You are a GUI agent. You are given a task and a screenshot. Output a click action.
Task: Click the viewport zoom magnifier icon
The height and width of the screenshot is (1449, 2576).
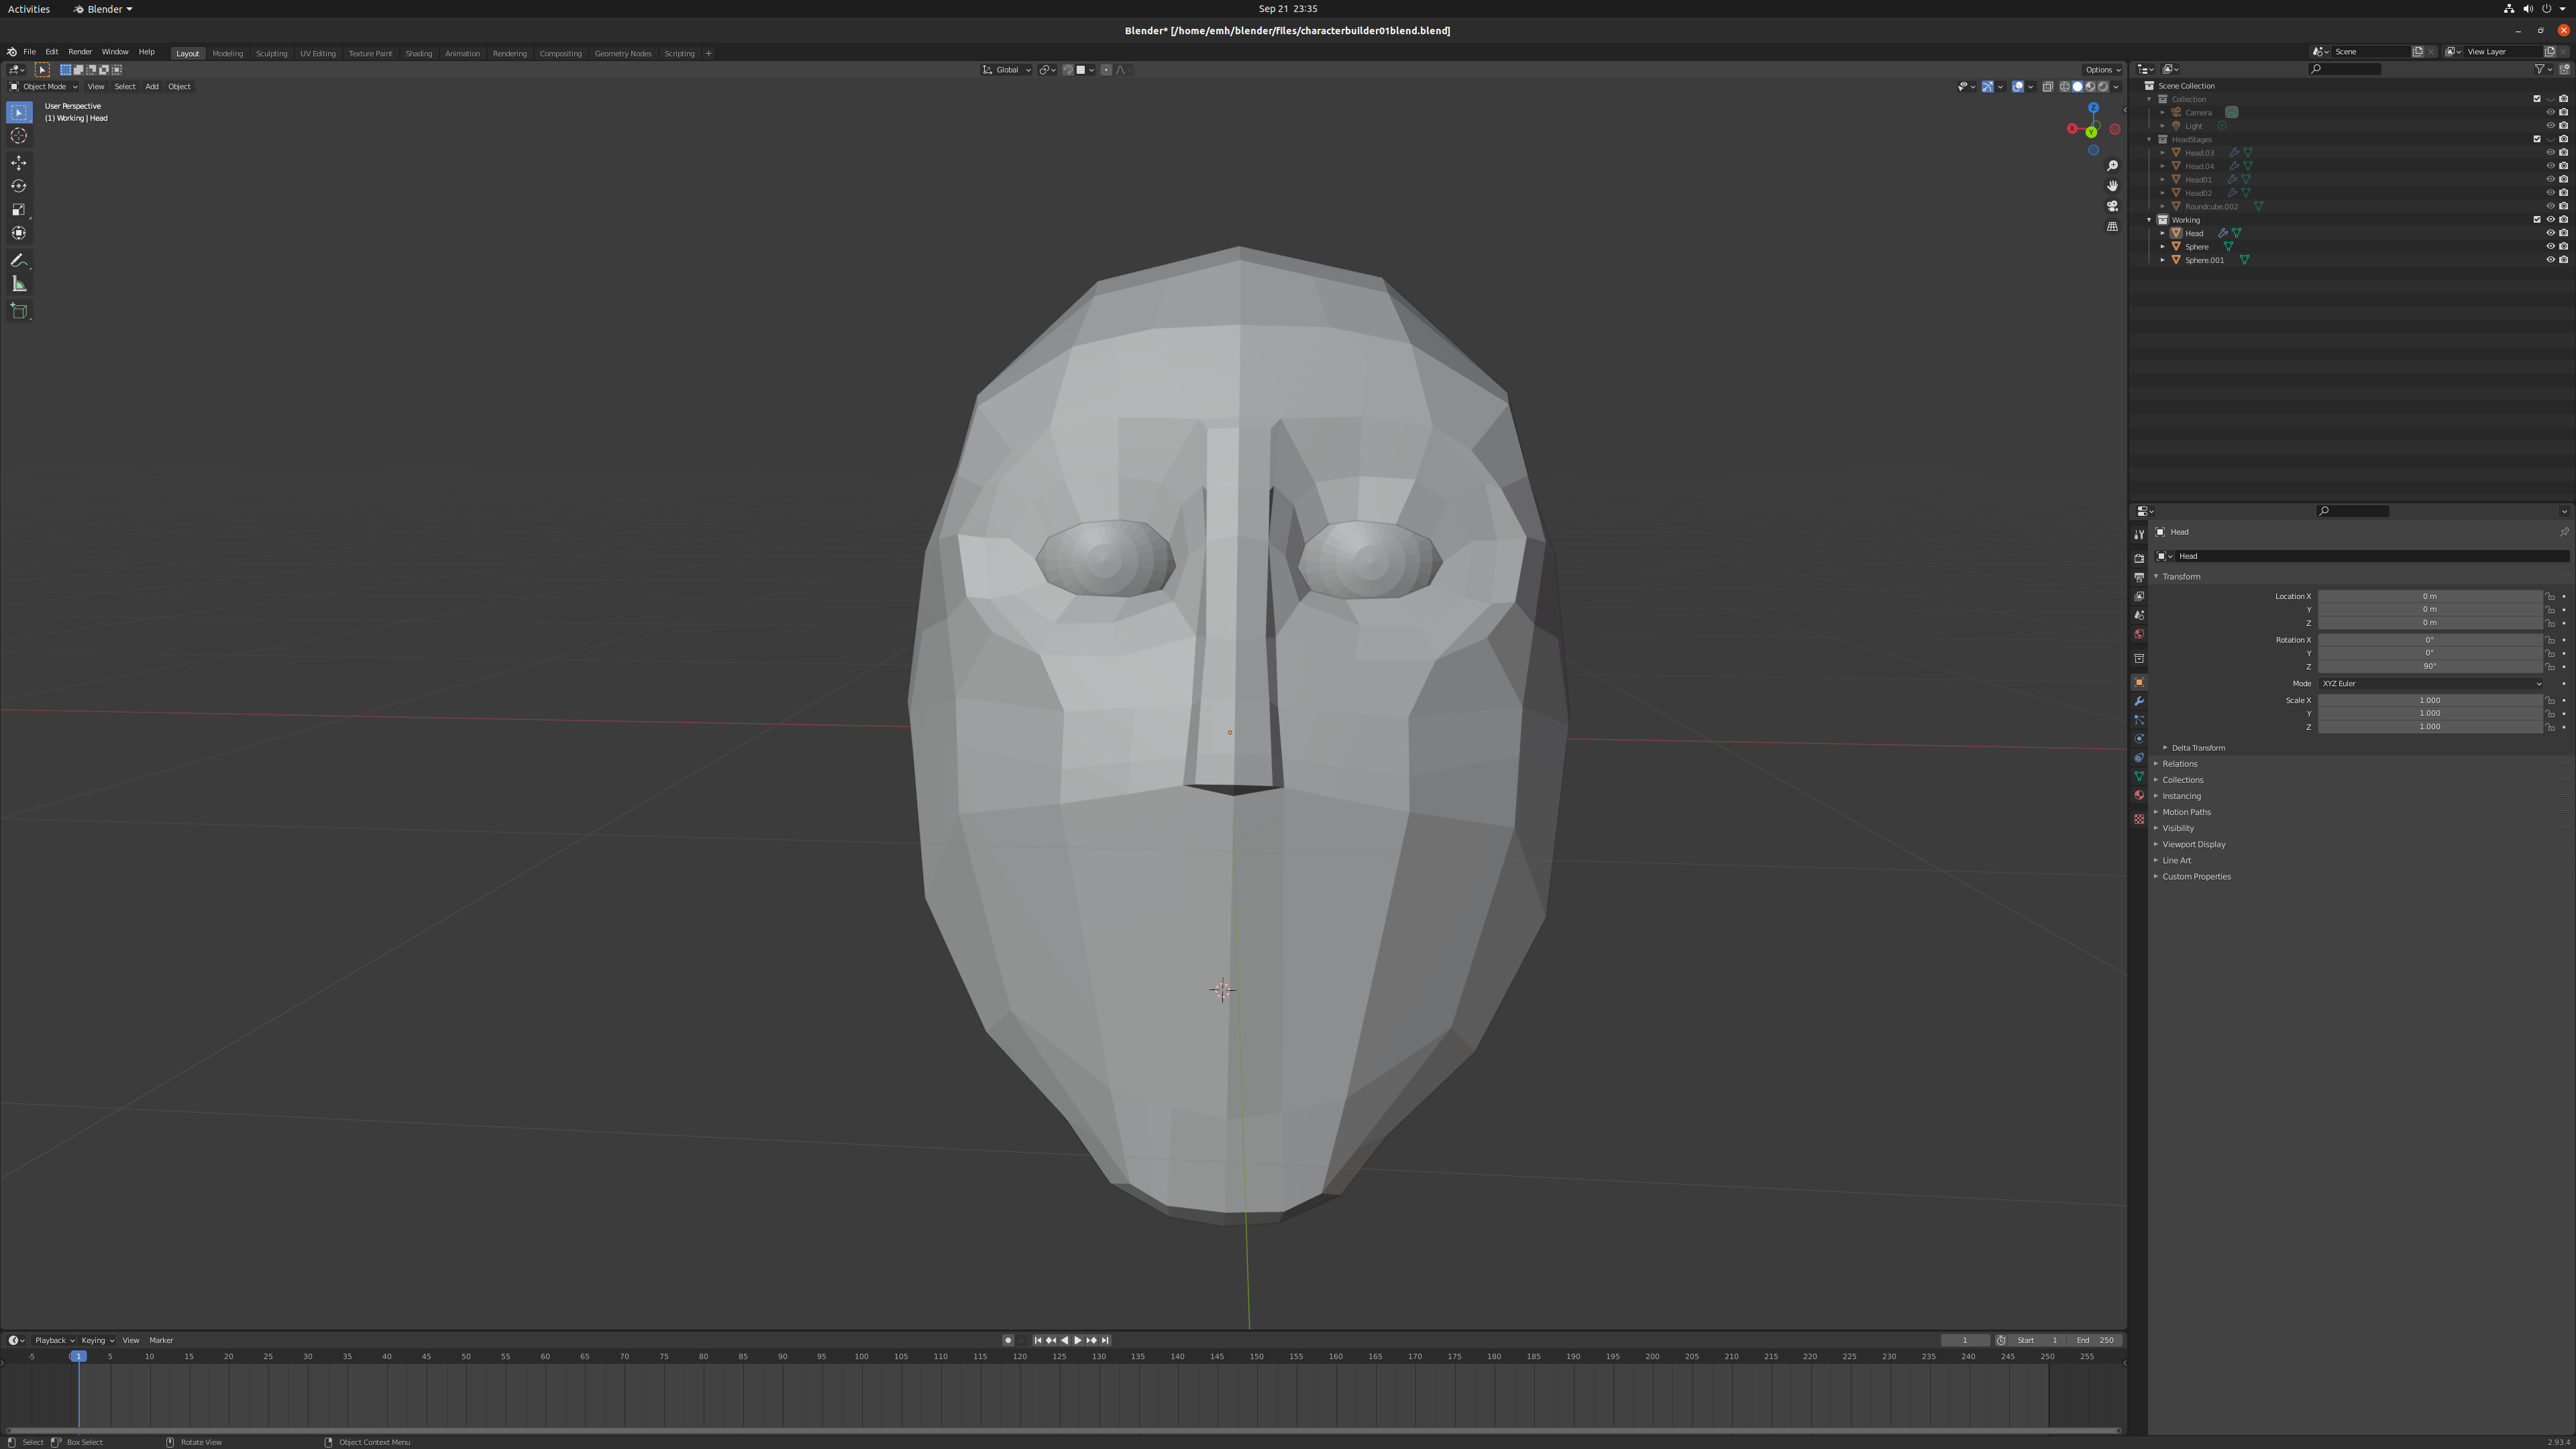tap(2112, 166)
